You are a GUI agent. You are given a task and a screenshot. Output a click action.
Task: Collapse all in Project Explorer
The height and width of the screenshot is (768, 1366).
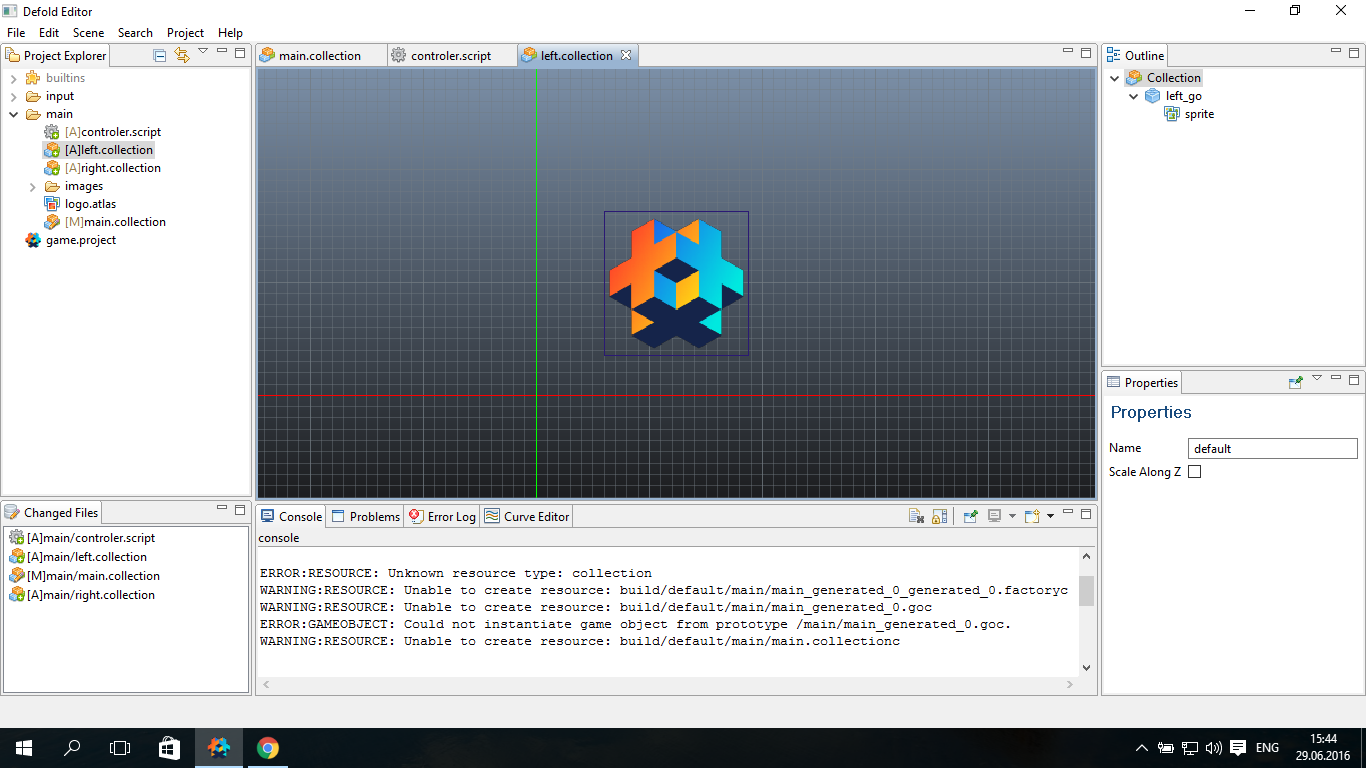160,55
